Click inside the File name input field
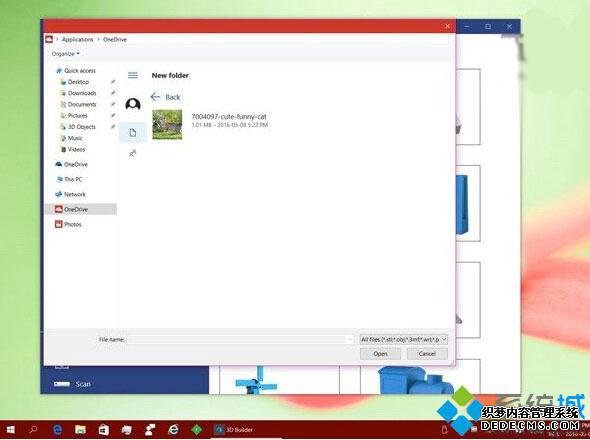 (236, 340)
